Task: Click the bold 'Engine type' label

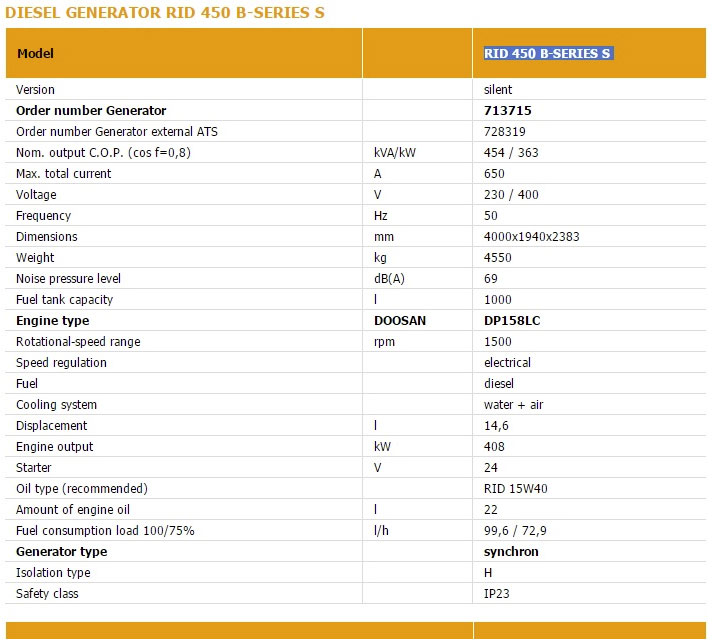Action: point(53,320)
